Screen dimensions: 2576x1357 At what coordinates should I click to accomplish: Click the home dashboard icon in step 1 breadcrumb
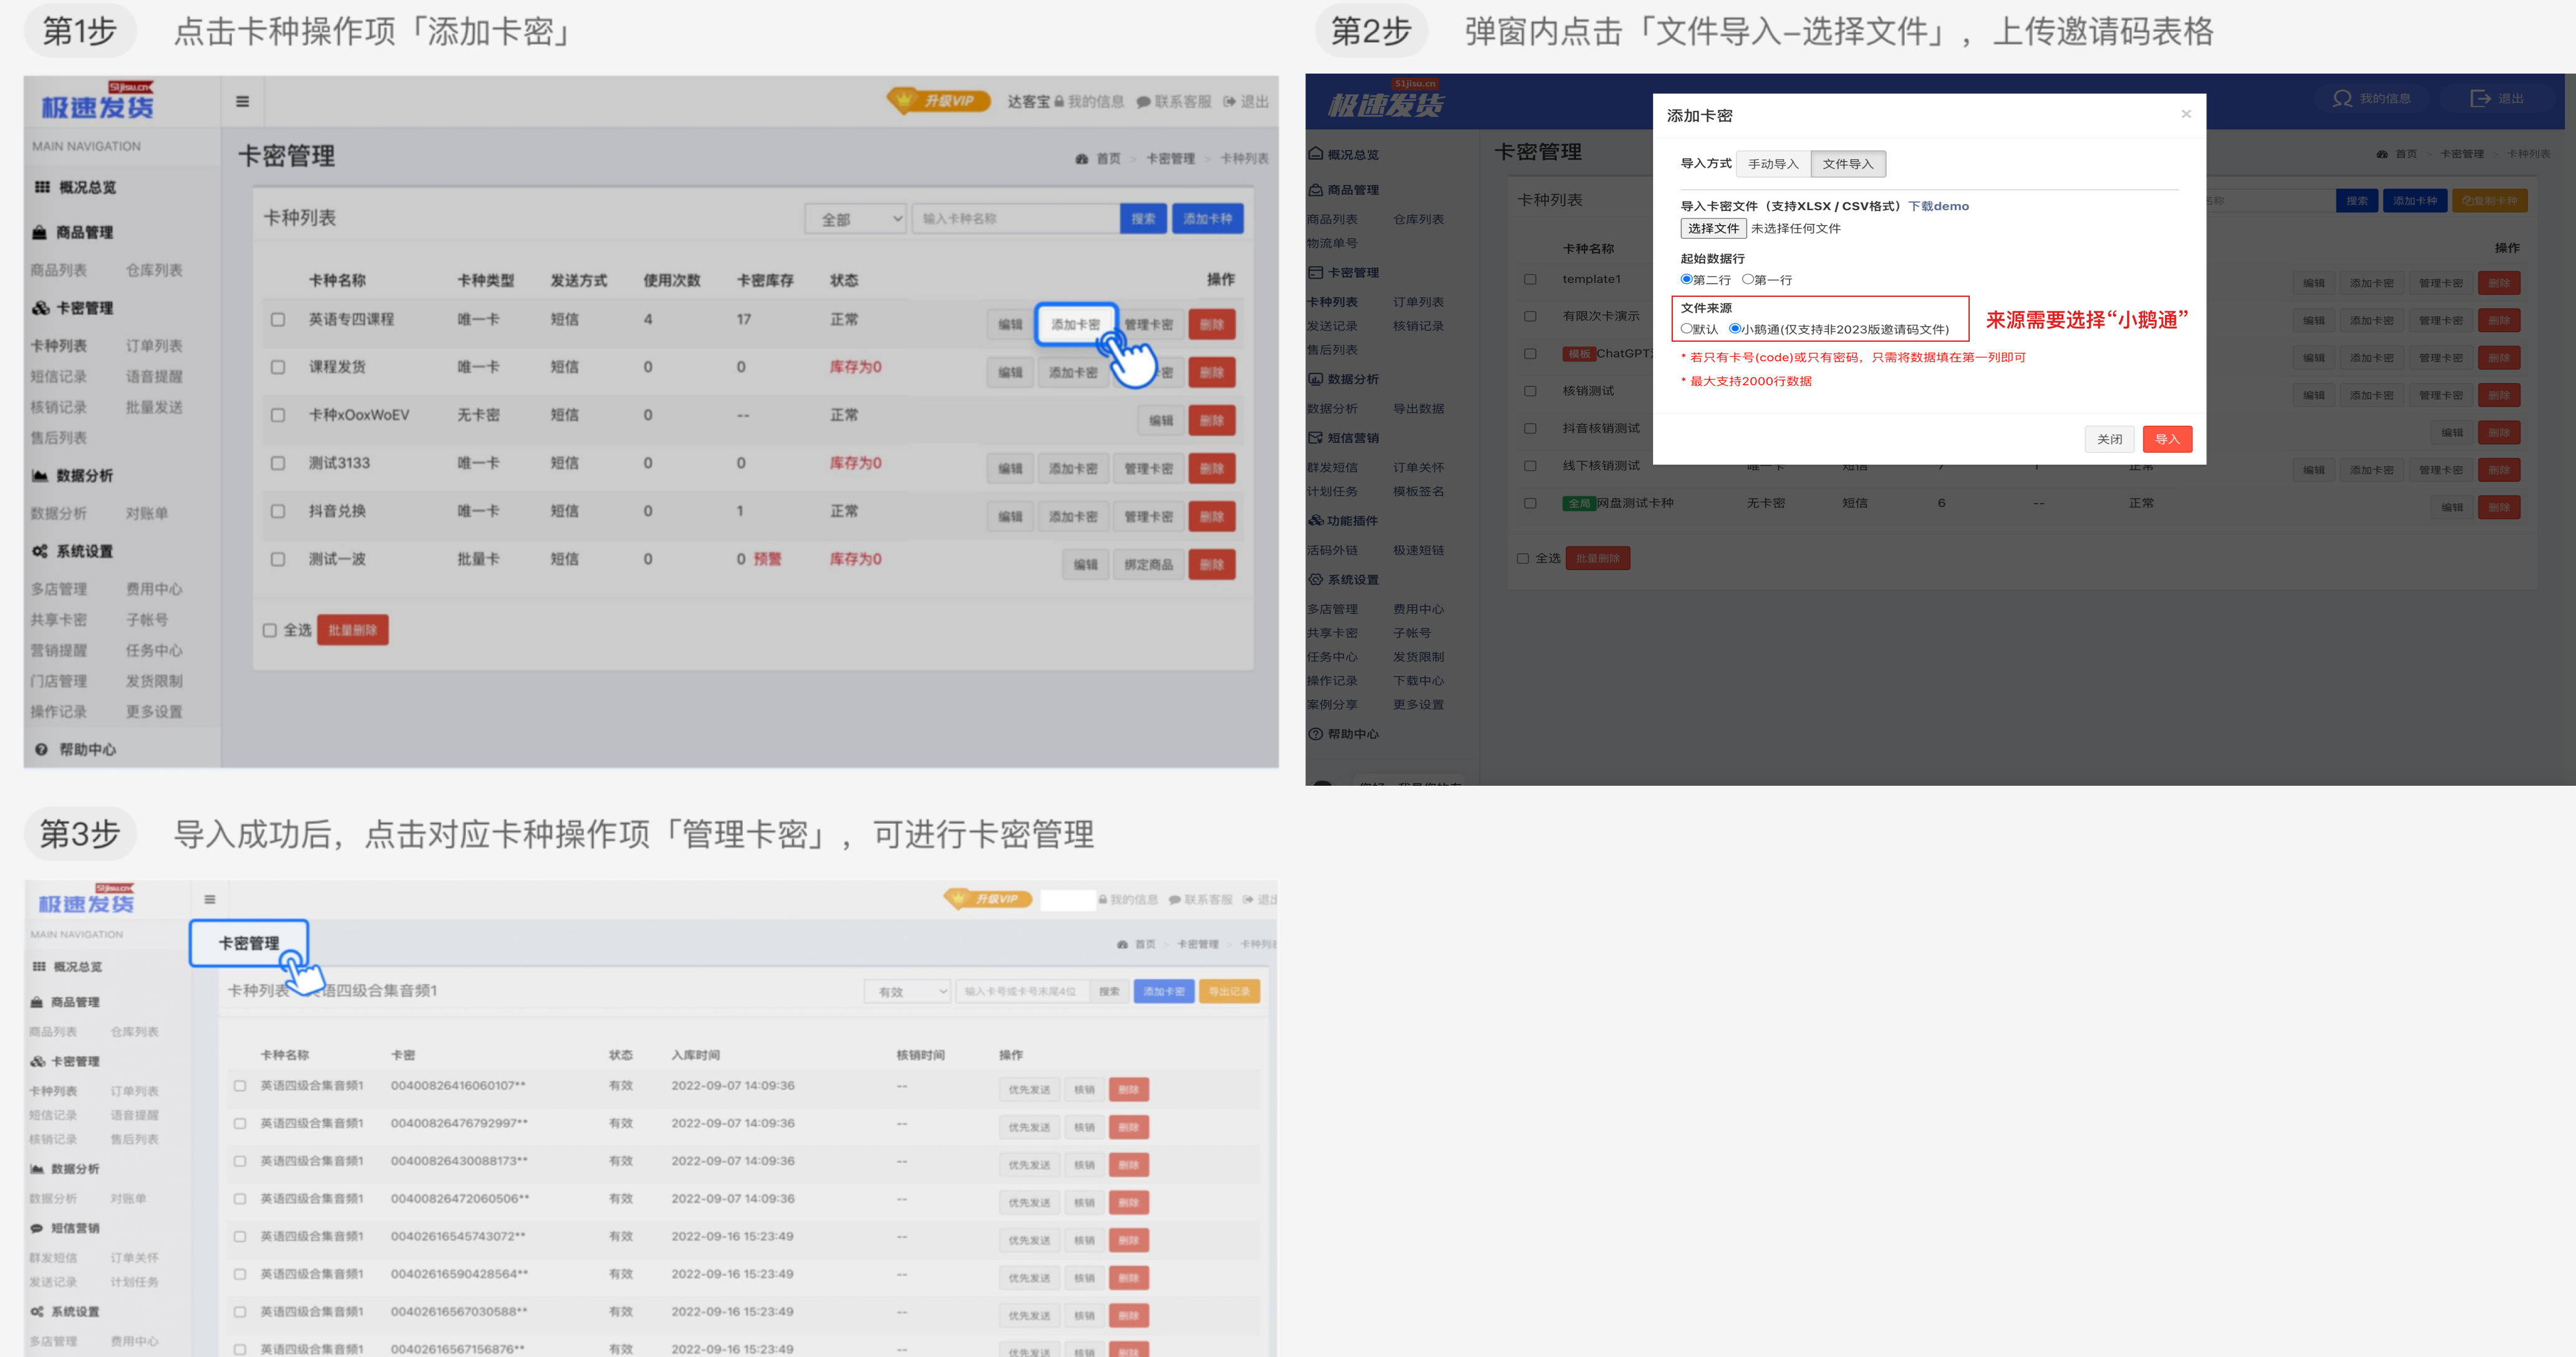(1082, 159)
